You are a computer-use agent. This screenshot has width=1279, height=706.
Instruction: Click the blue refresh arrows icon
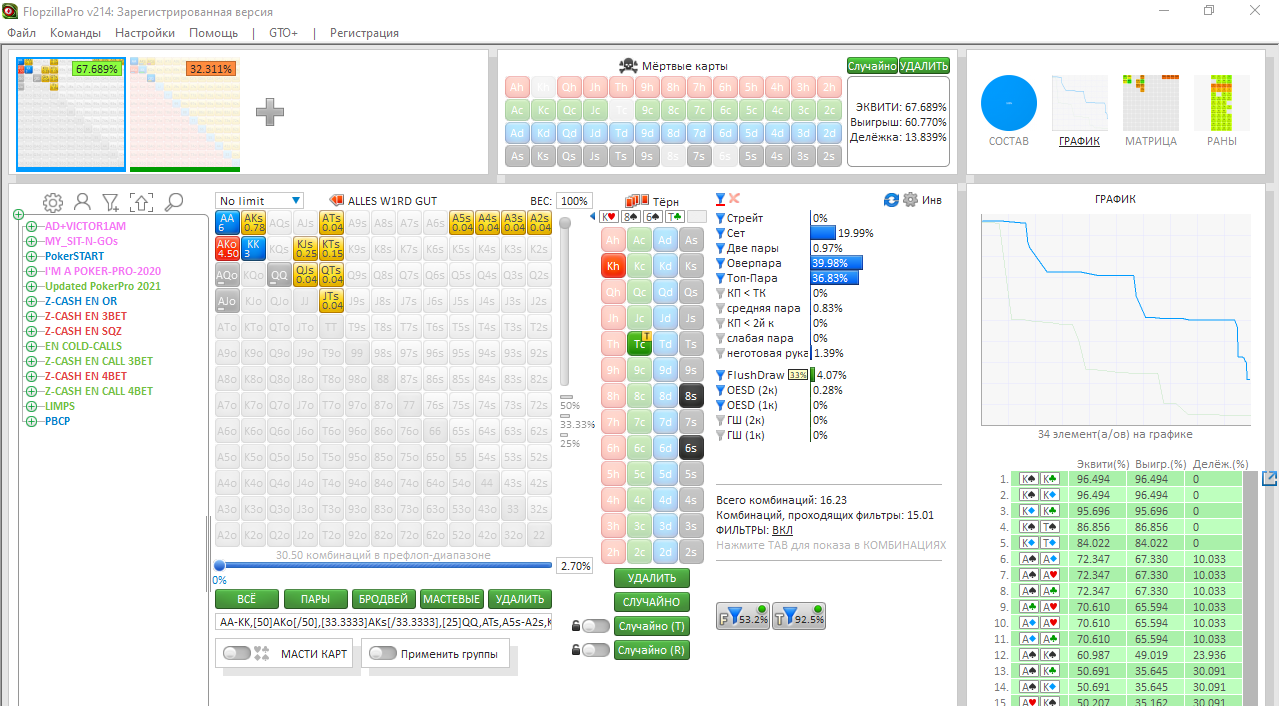891,199
